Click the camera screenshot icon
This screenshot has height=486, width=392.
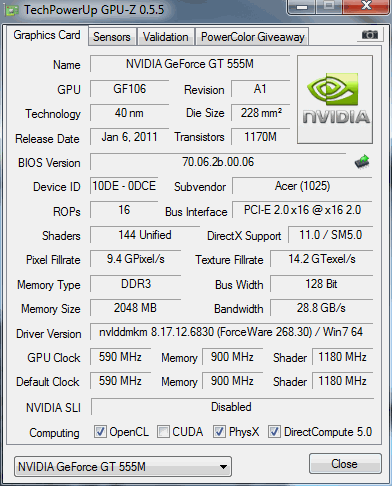(x=370, y=35)
